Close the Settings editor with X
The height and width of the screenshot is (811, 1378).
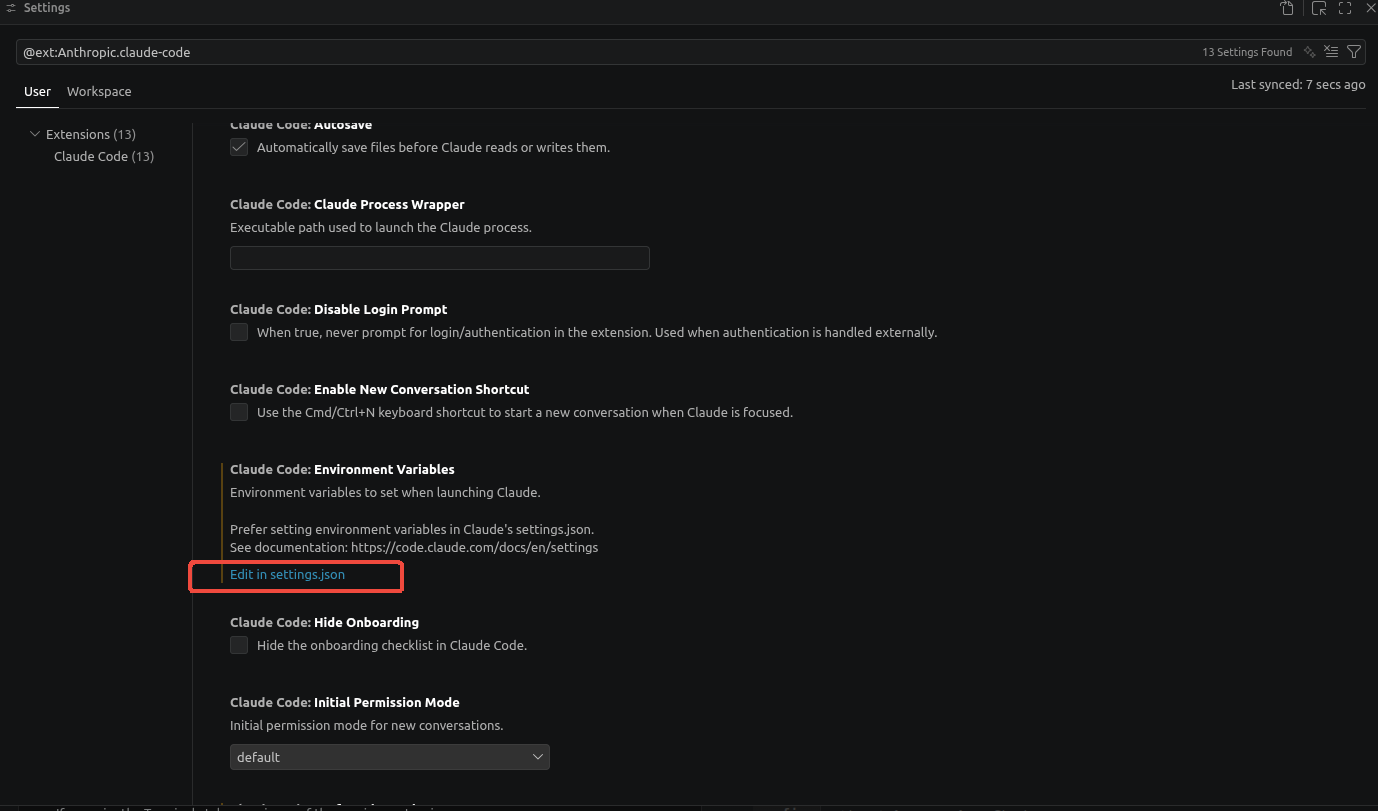(1370, 9)
